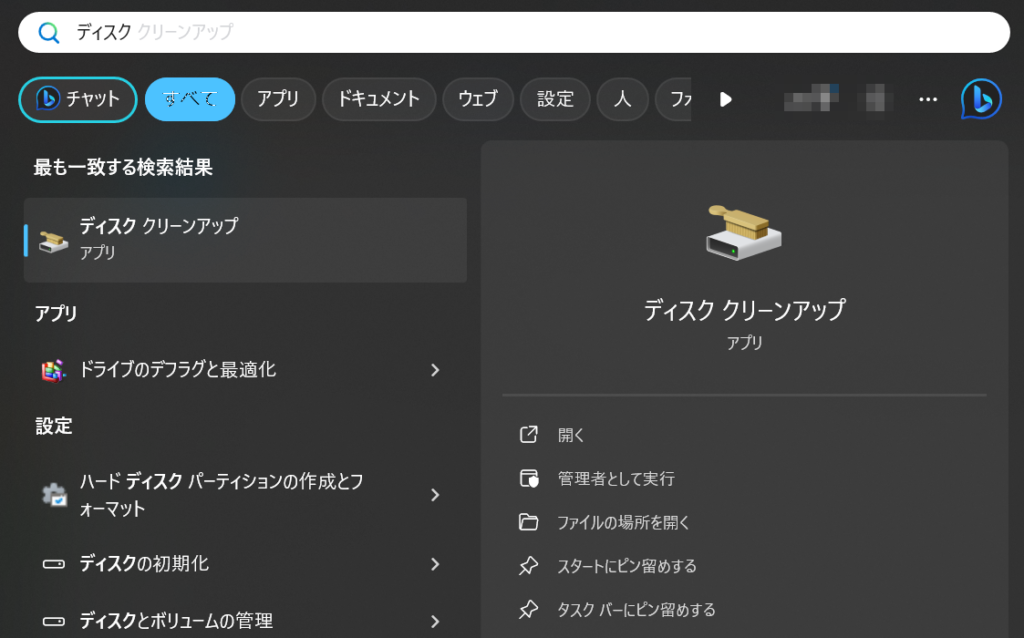Switch to the ドキュメント filter tab
The width and height of the screenshot is (1024, 638).
(379, 99)
